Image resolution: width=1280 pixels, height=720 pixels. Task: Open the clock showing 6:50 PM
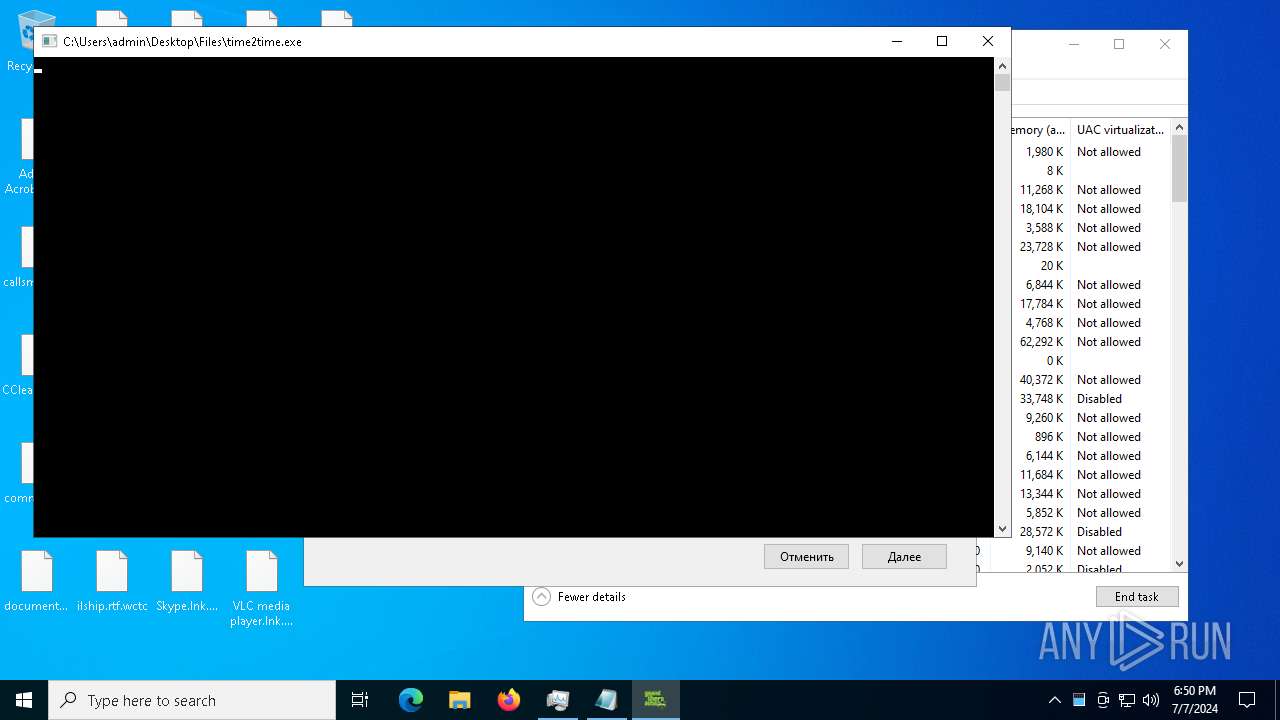pos(1194,700)
